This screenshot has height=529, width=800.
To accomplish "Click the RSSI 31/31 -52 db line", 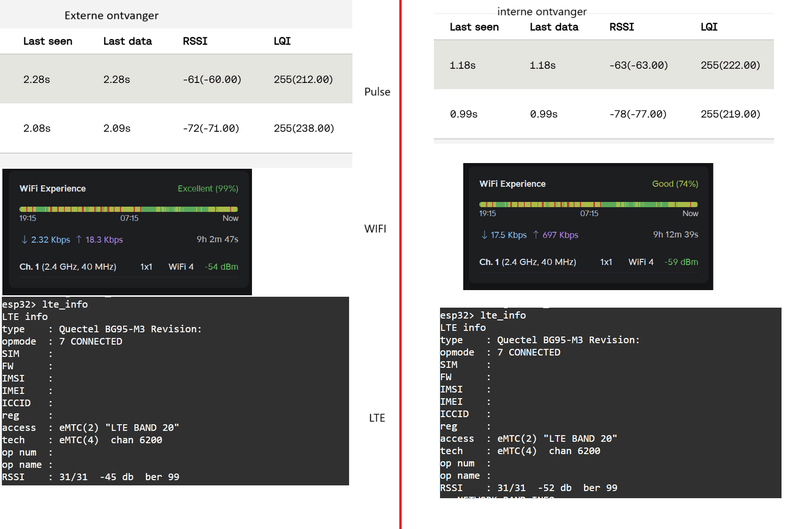I will click(529, 488).
